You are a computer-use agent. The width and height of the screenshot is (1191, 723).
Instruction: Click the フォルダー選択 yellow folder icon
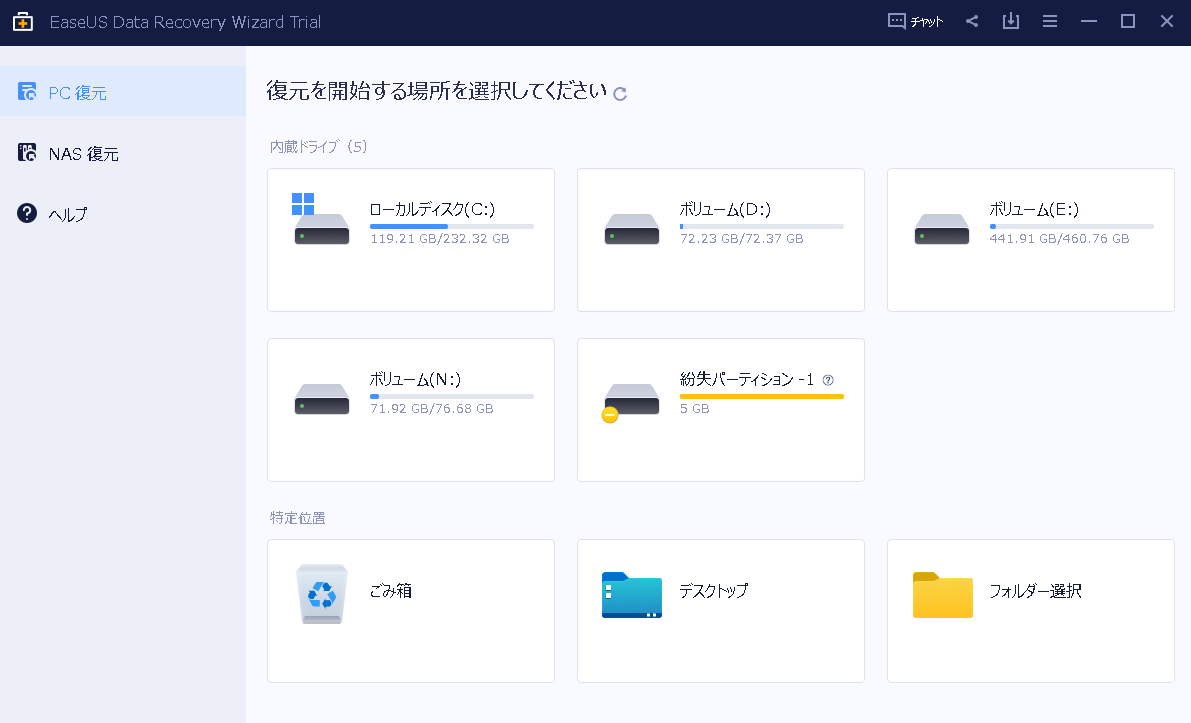[x=942, y=595]
